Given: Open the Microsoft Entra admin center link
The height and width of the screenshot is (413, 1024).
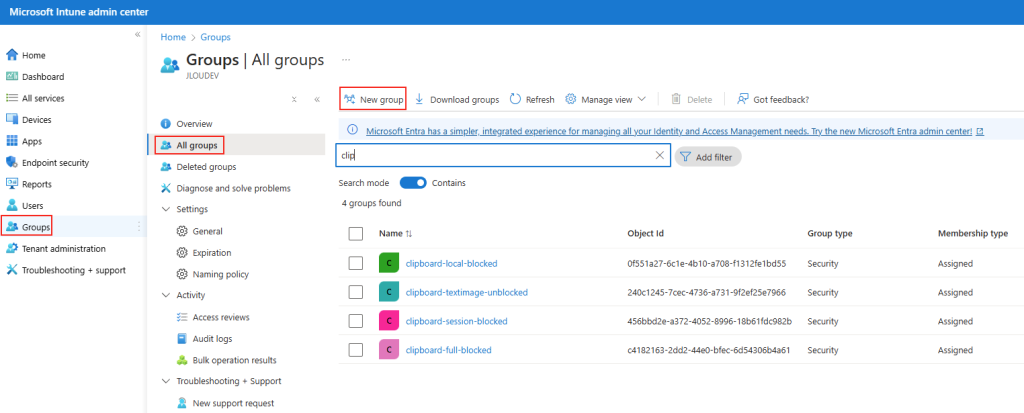Looking at the screenshot, I should pos(675,131).
